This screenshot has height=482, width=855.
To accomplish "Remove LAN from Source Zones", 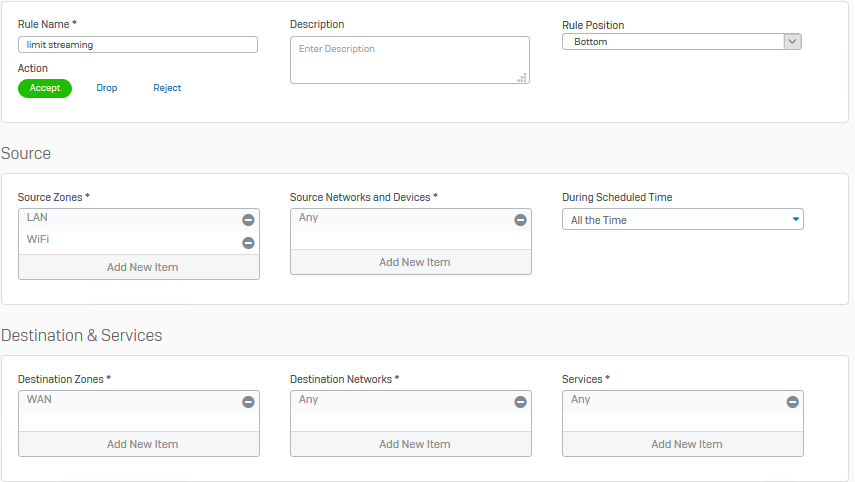I will pos(248,220).
